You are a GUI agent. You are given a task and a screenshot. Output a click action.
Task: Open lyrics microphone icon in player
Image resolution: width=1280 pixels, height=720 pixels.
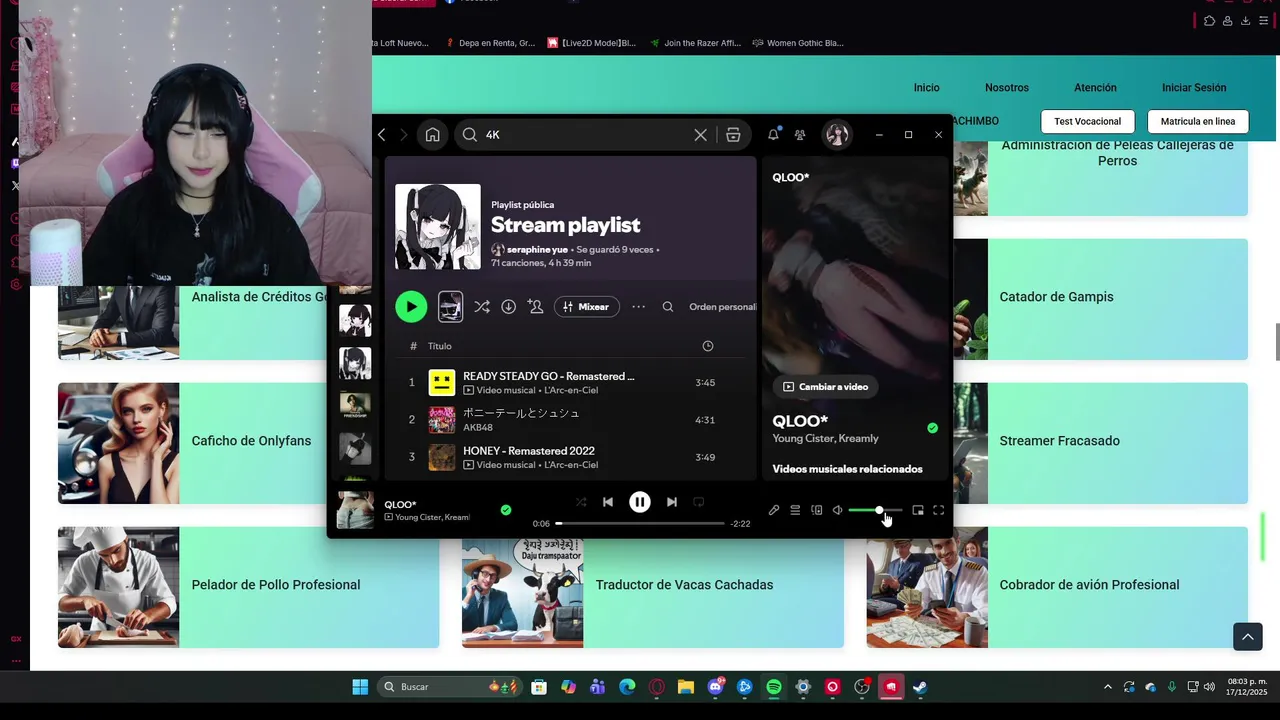(x=774, y=510)
